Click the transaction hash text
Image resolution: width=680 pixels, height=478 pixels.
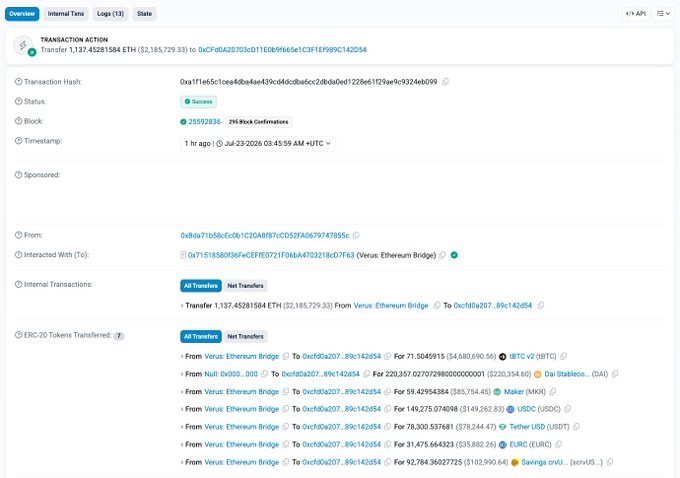(x=308, y=82)
